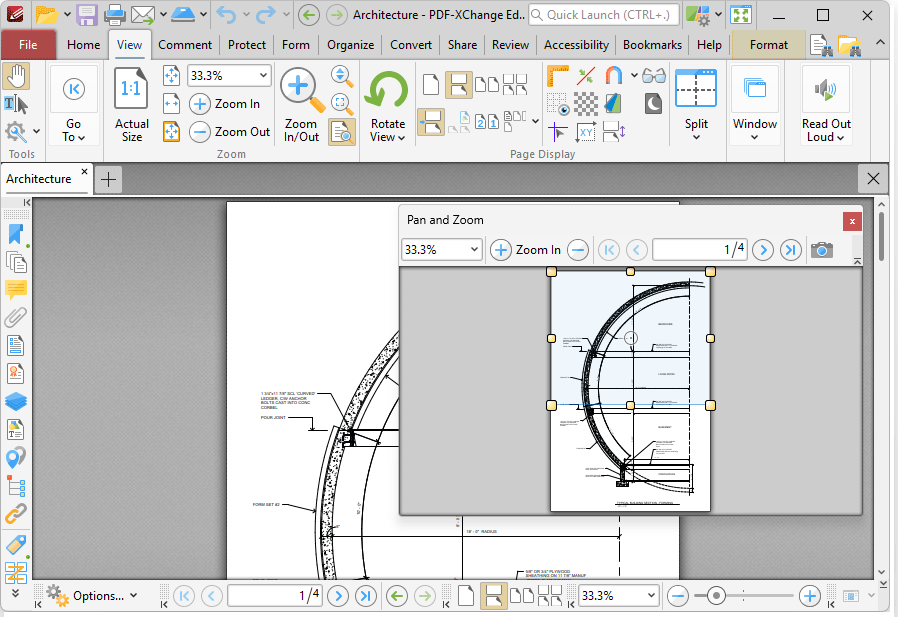Screen dimensions: 898x617
Task: Click the zoom slider in status bar
Action: (715, 596)
